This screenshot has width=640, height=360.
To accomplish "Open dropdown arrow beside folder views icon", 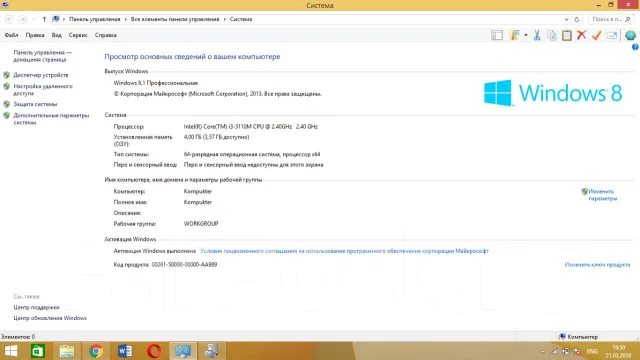I will 526,36.
